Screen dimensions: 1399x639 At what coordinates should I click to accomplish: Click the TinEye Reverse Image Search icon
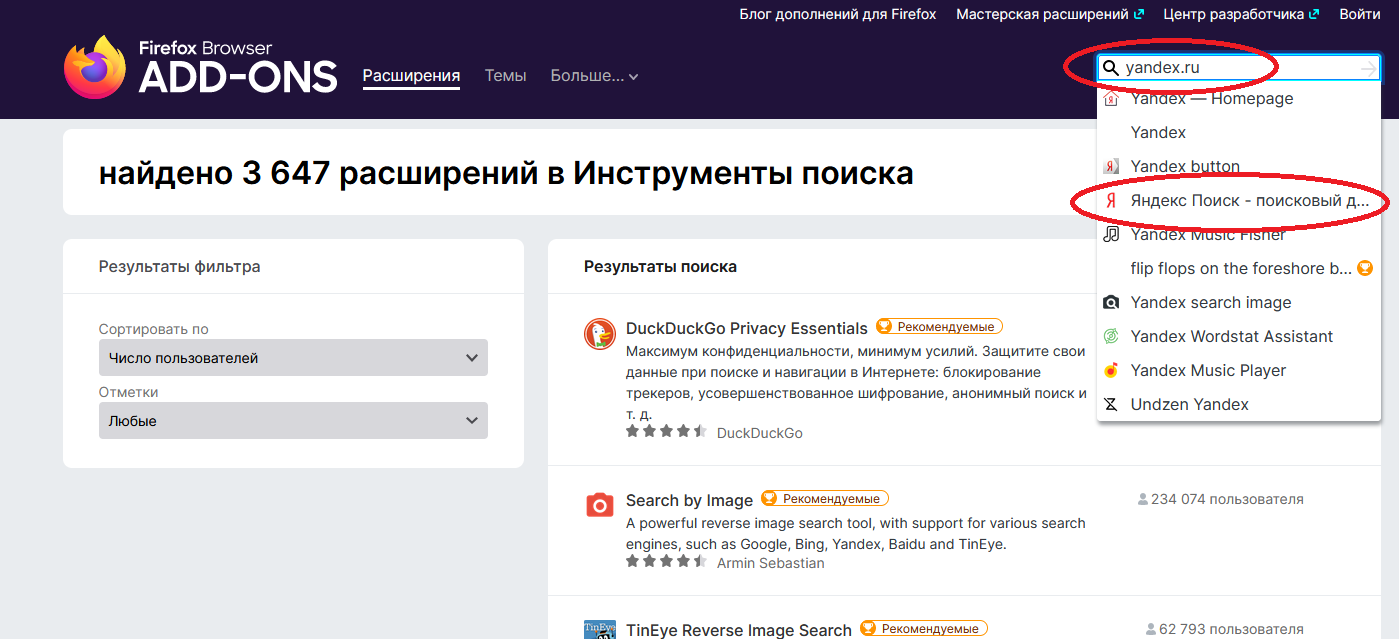(599, 630)
